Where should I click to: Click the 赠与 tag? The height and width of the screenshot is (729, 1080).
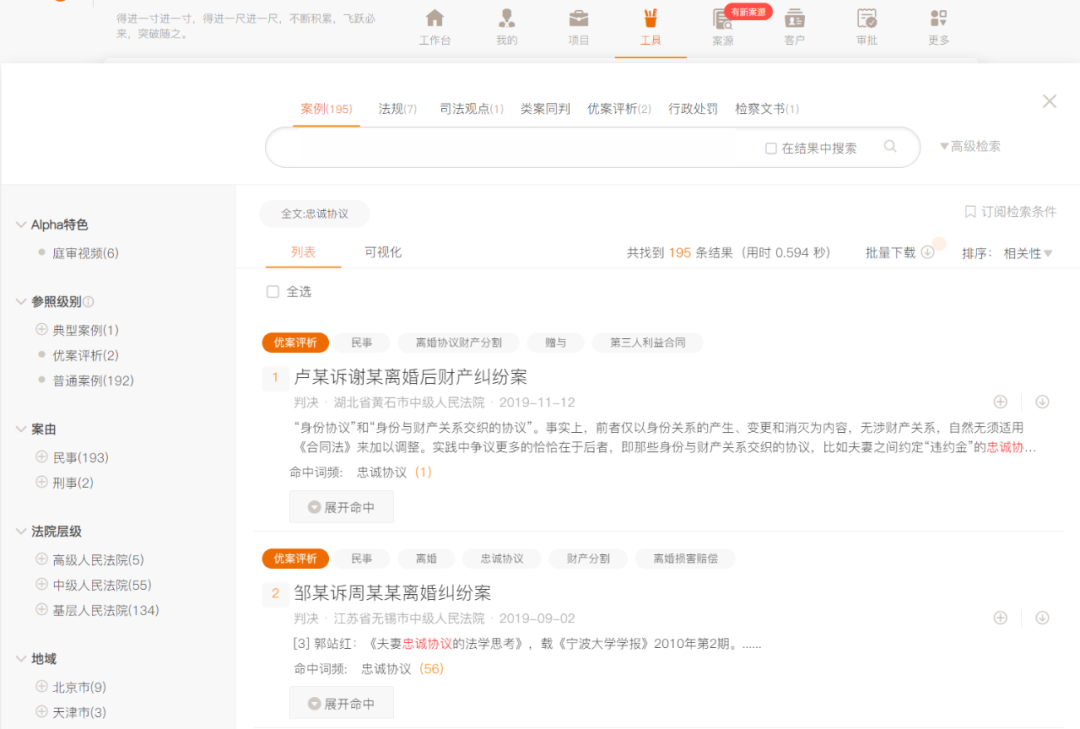[x=556, y=342]
